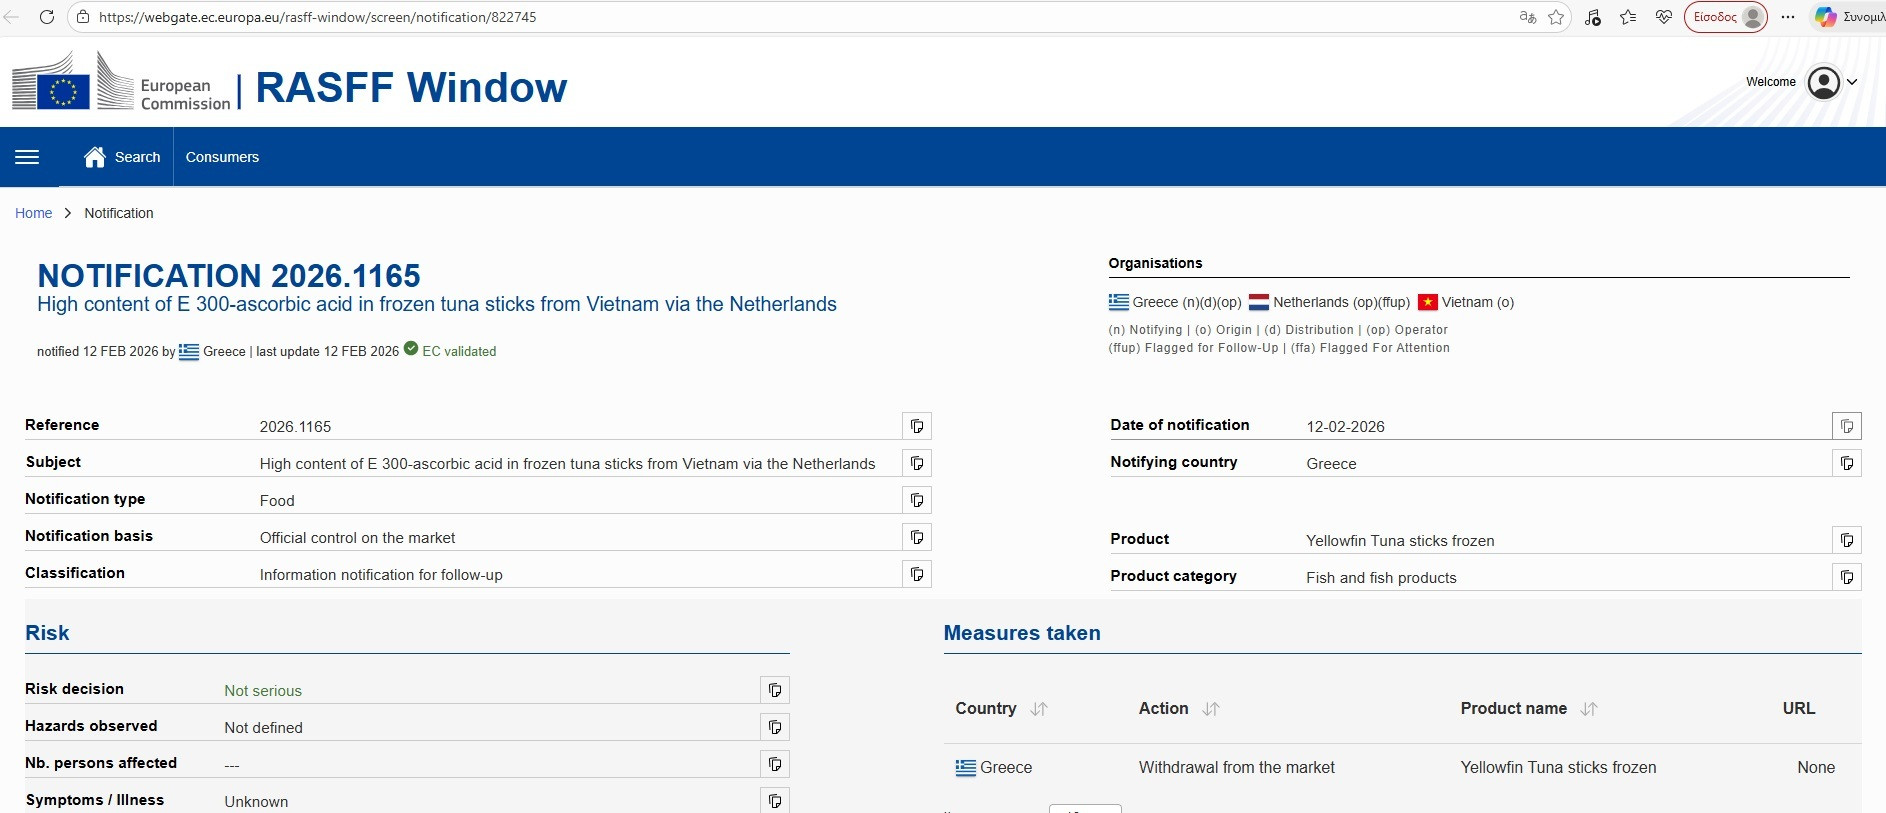Add page to favorites with star icon
1886x813 pixels.
click(1556, 17)
